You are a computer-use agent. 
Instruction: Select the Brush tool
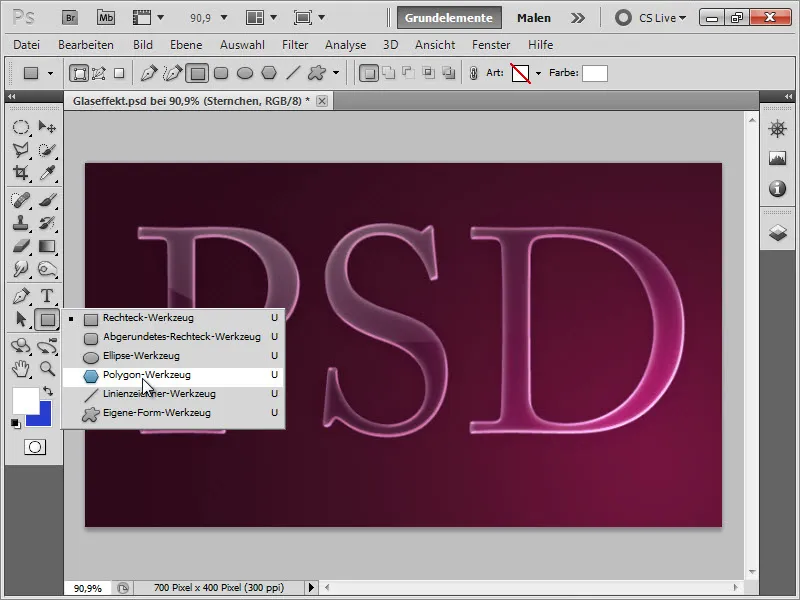click(47, 200)
